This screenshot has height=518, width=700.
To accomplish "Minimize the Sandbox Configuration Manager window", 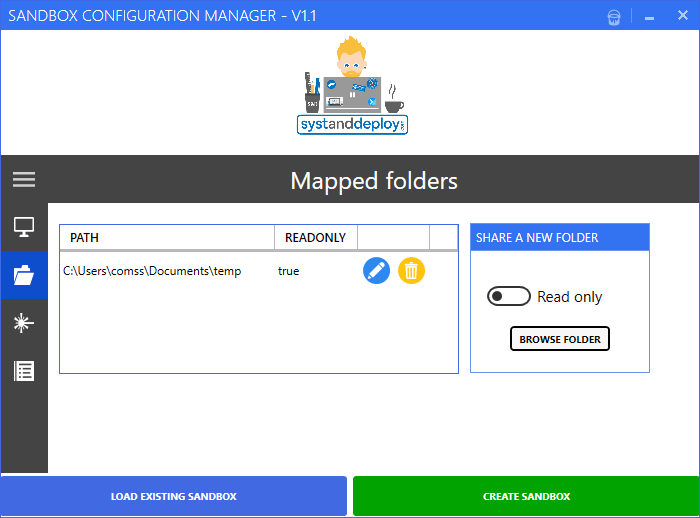I will tap(650, 17).
